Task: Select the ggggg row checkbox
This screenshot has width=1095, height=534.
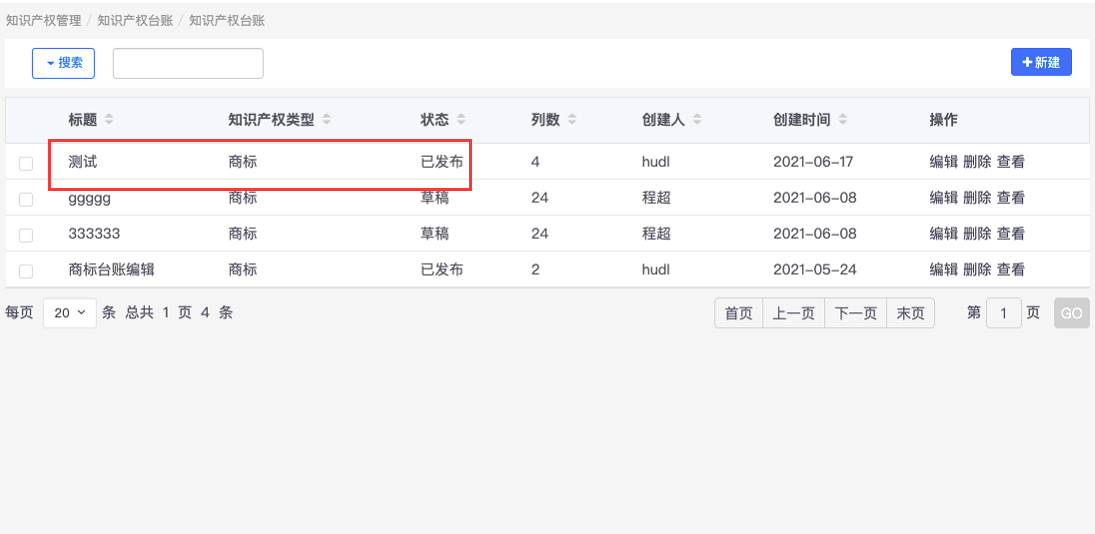Action: 26,199
